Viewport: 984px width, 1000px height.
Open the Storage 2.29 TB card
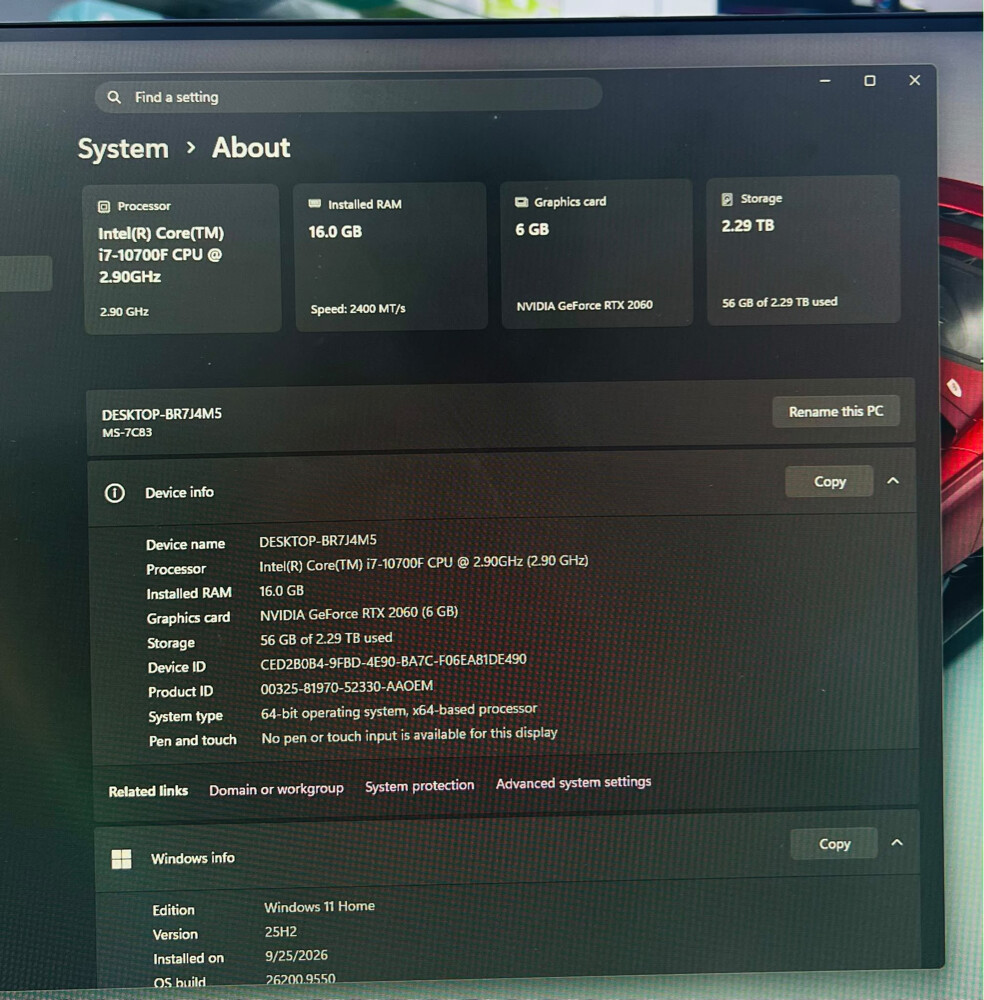pos(804,250)
